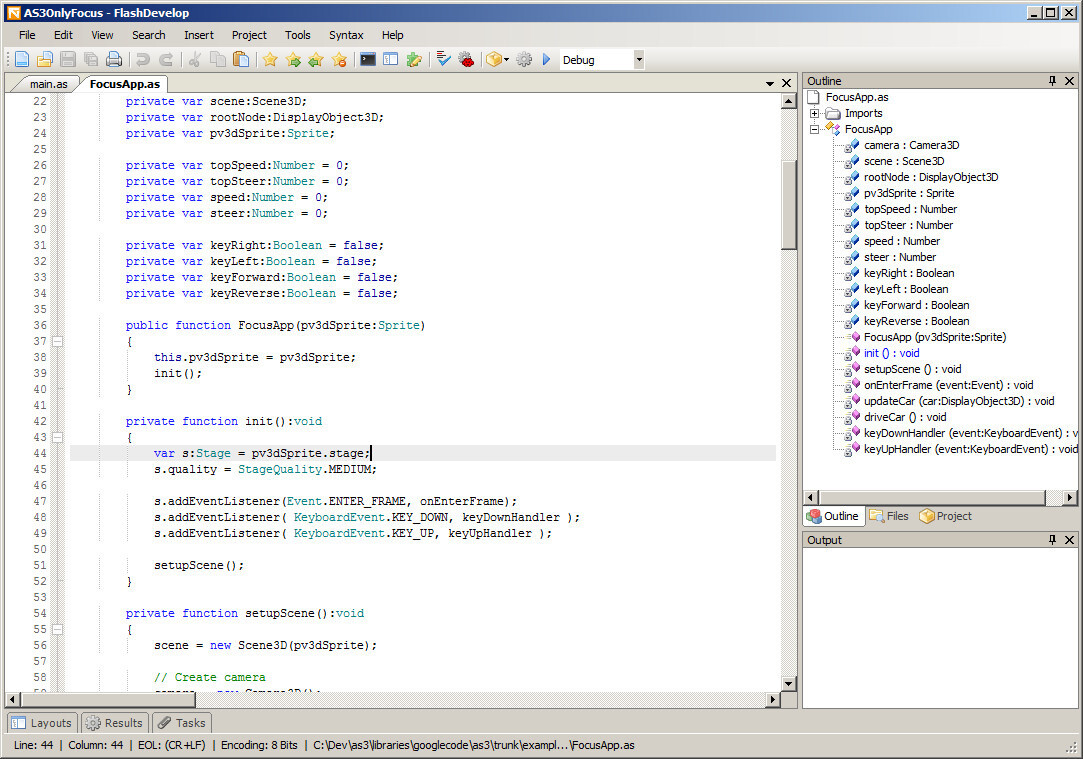The image size is (1083, 759).
Task: Go to next bookmark star icon
Action: click(x=293, y=60)
